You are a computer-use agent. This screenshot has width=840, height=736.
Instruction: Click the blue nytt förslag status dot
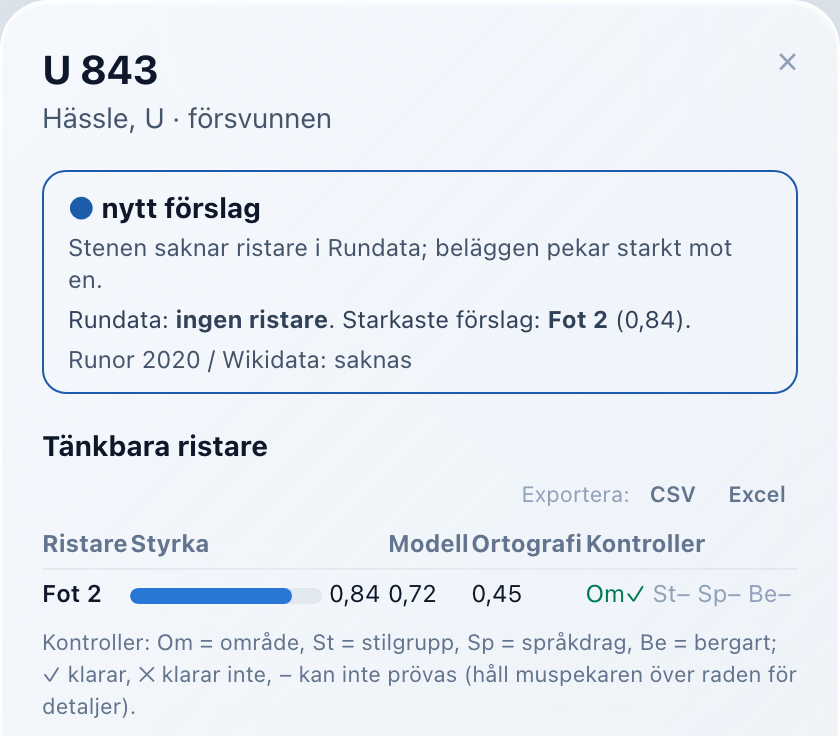(x=81, y=208)
